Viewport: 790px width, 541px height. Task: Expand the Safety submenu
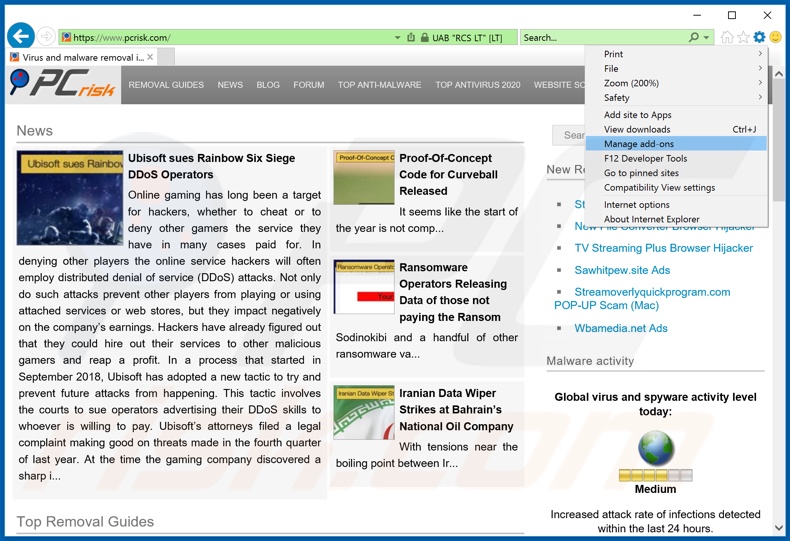point(676,98)
